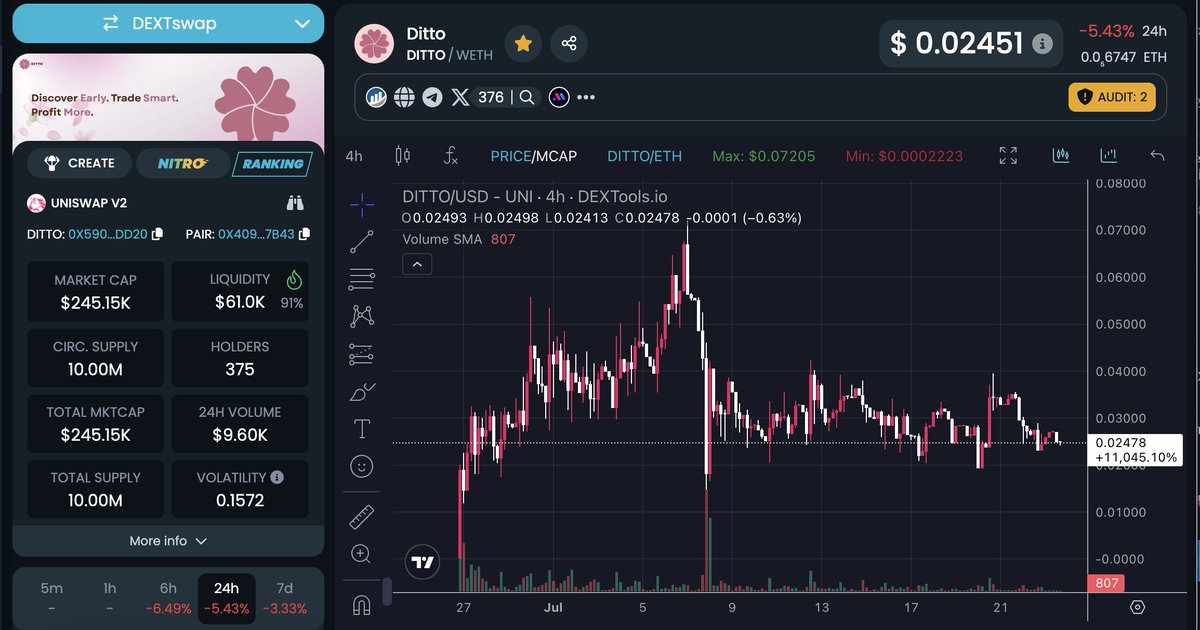Open the forecasting and measurement tools
The image size is (1200, 630).
362,354
